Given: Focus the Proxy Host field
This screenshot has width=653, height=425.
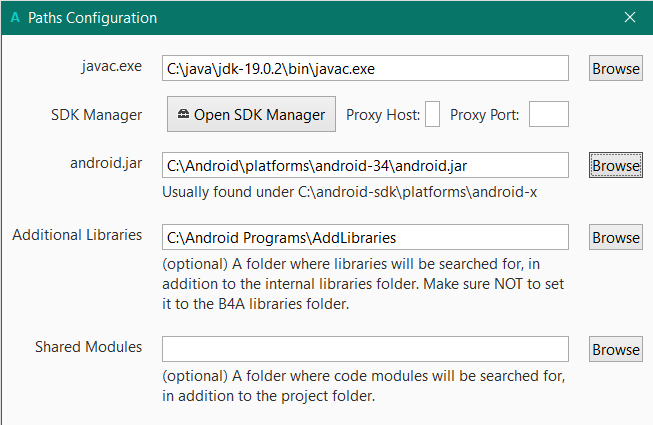Looking at the screenshot, I should click(433, 114).
